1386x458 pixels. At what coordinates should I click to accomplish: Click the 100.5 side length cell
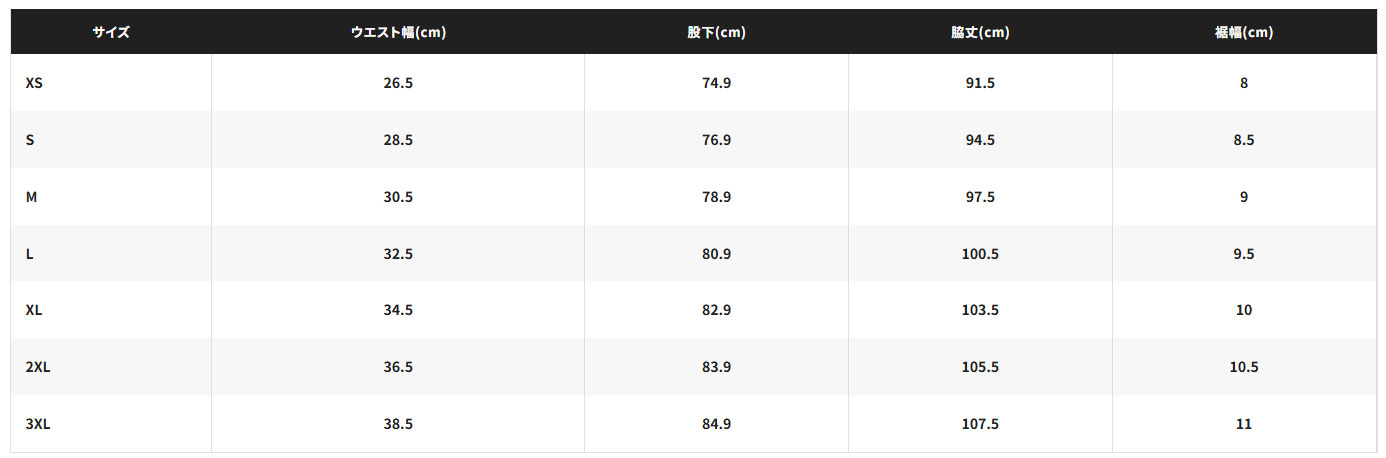[980, 254]
